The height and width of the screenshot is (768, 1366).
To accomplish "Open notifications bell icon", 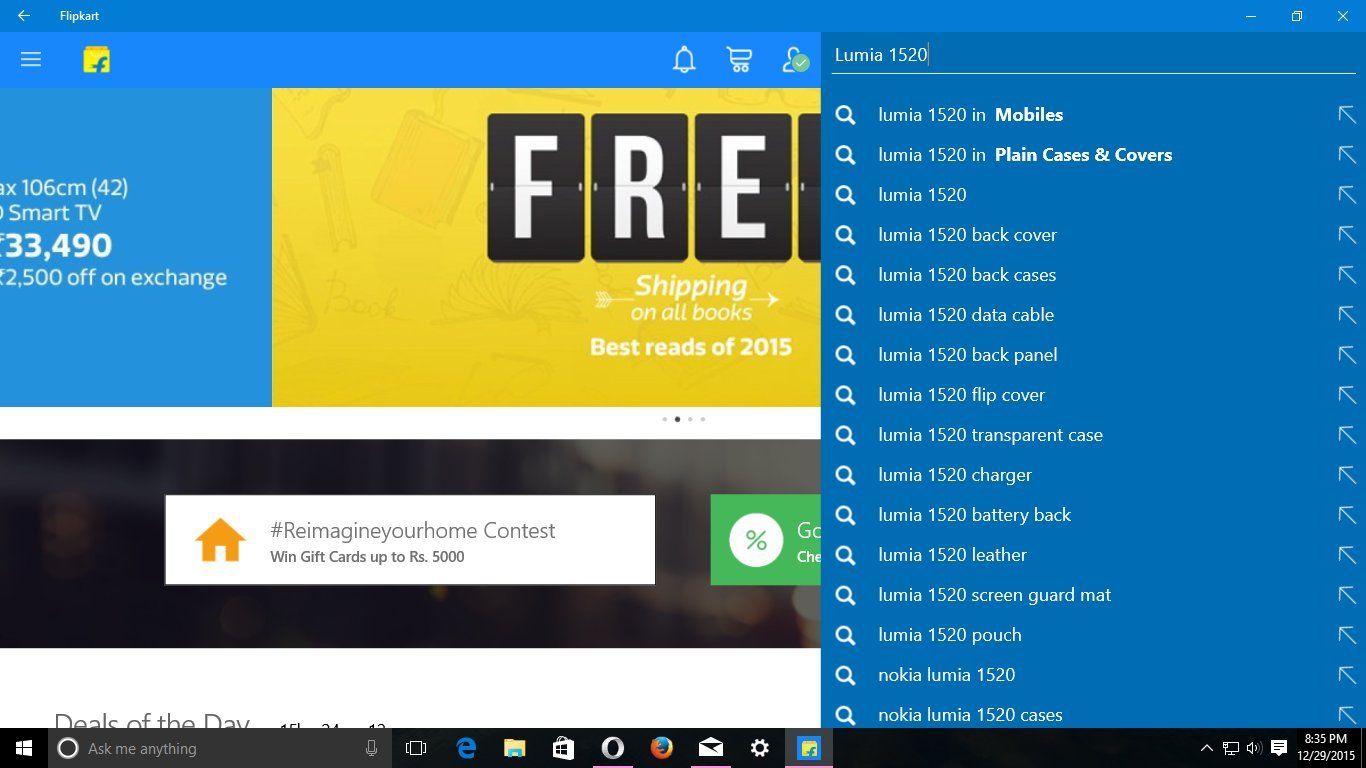I will (684, 60).
